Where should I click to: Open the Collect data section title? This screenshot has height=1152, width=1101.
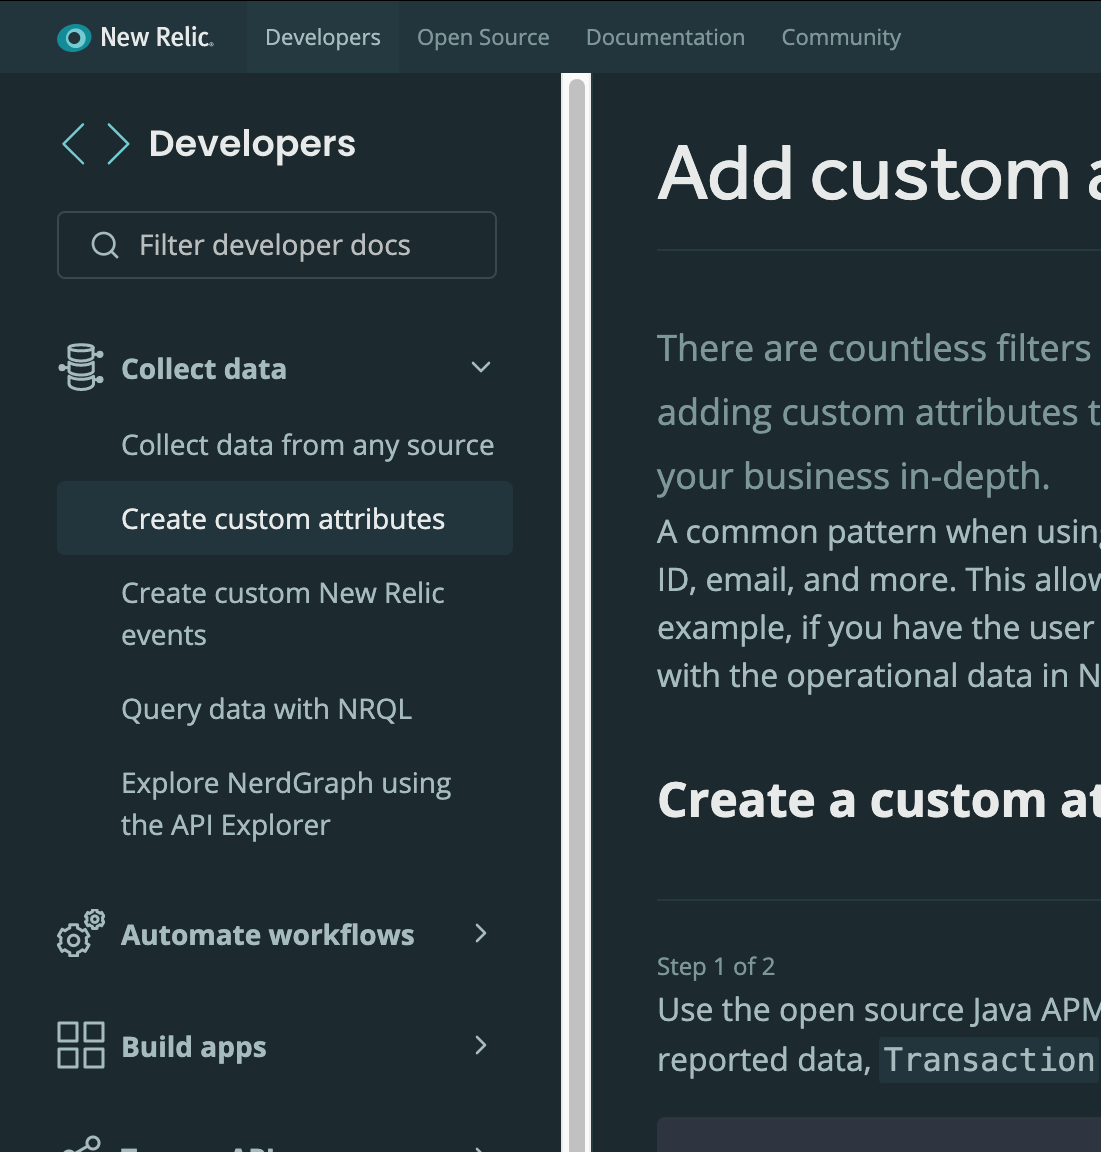(x=204, y=369)
